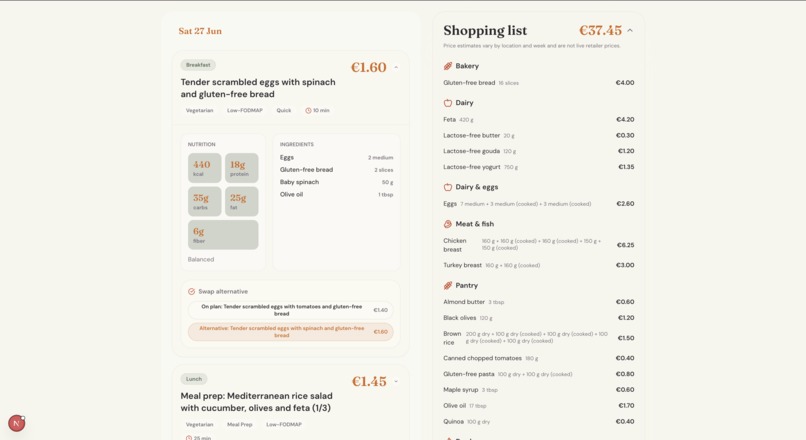806x440 pixels.
Task: Click the shopping list total €37.45
Action: [x=600, y=30]
